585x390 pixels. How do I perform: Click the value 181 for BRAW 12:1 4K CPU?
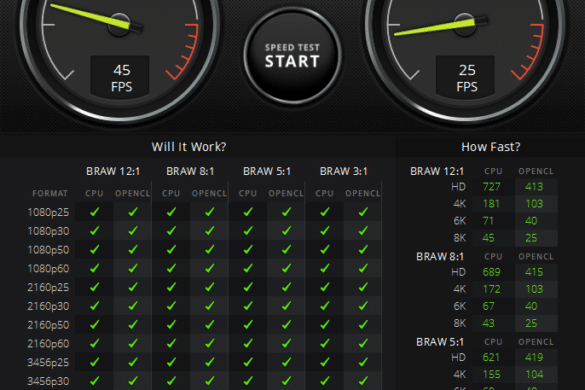coord(491,204)
